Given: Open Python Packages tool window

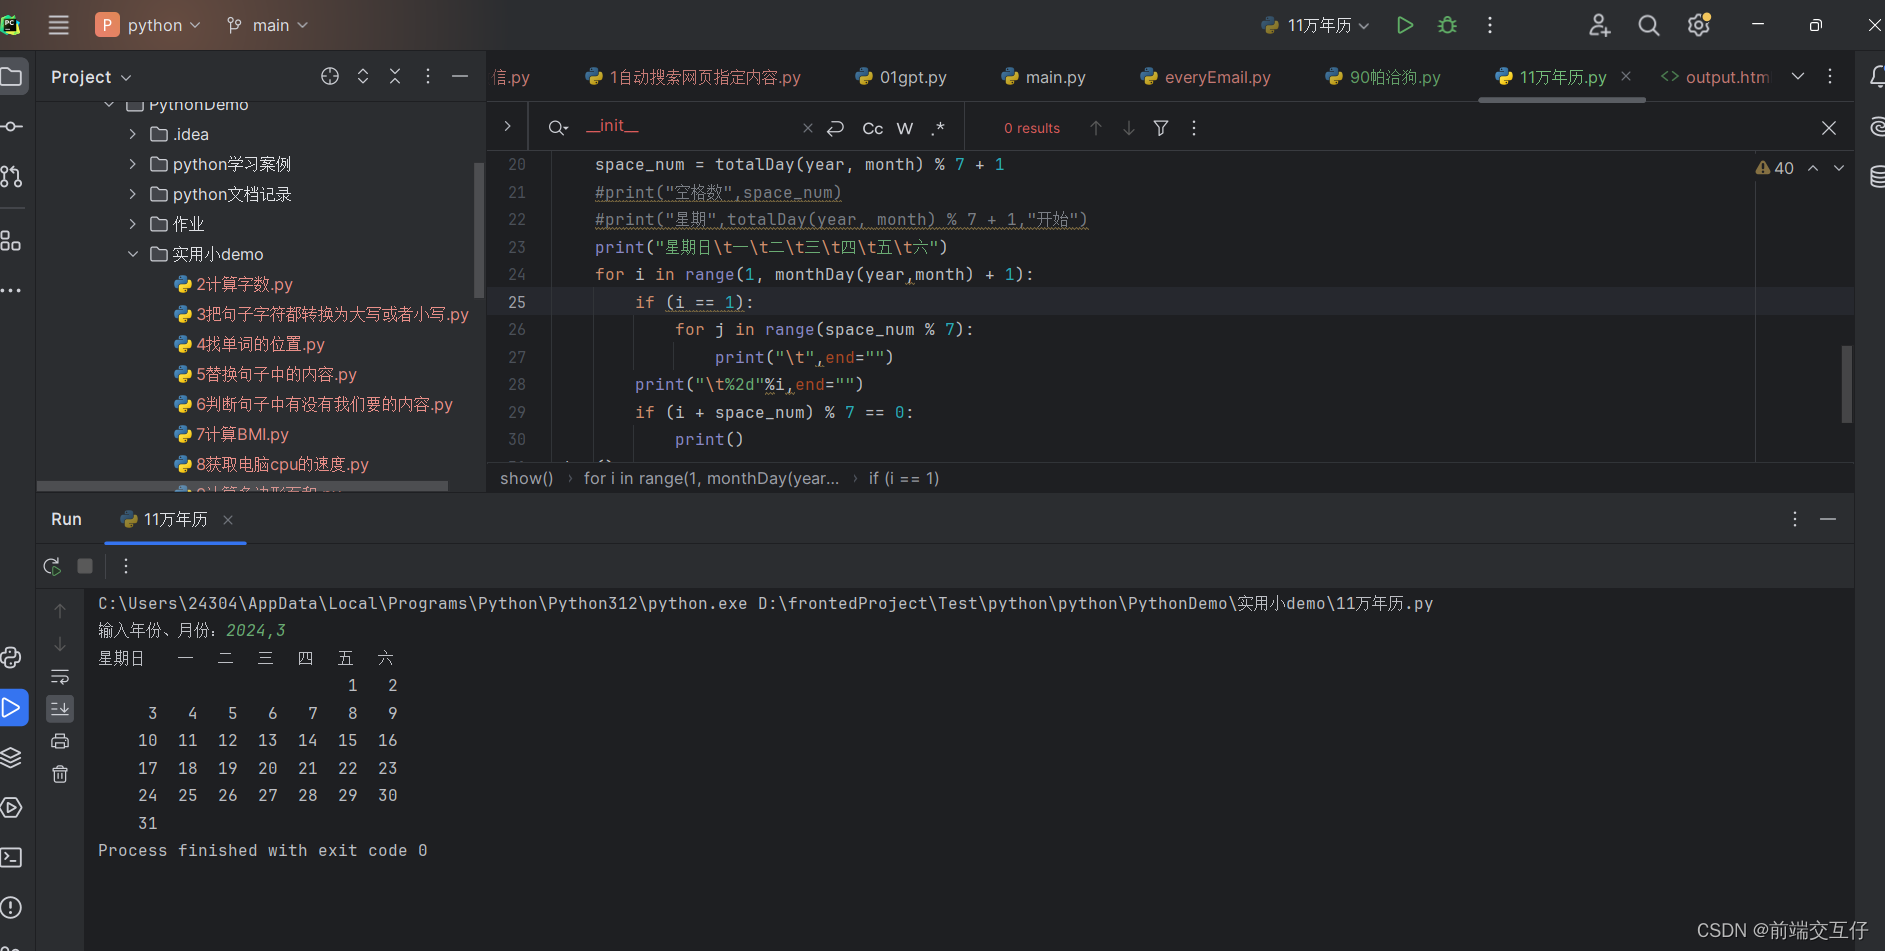Looking at the screenshot, I should pos(11,757).
